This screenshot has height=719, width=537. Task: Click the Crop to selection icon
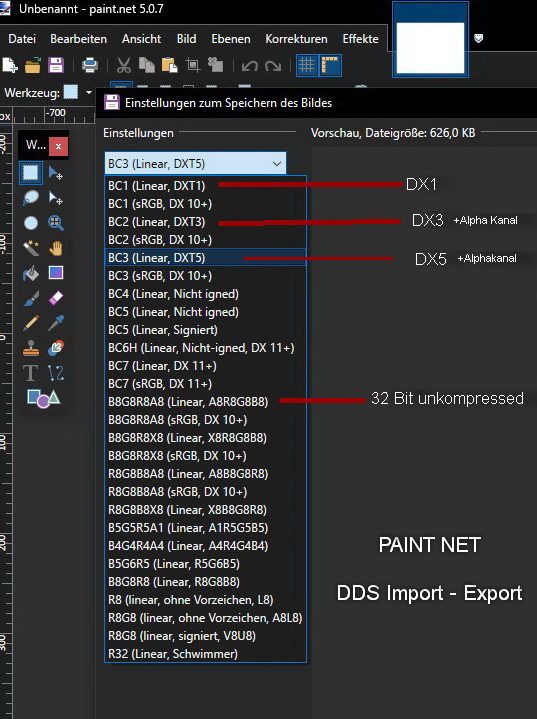tap(193, 65)
